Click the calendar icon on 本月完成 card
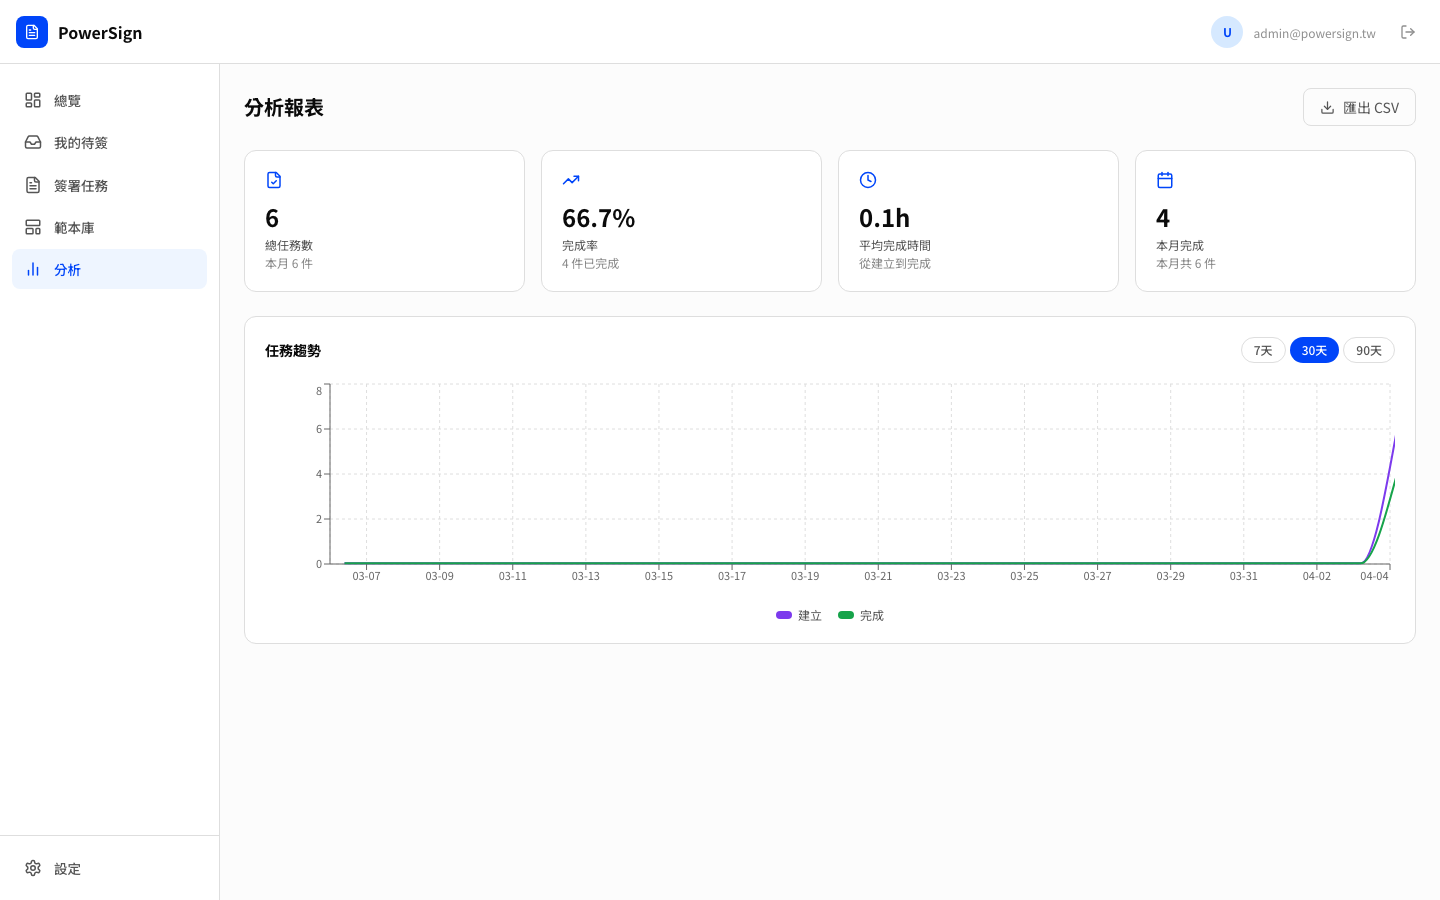Screen dimensions: 1440x900 point(1165,180)
